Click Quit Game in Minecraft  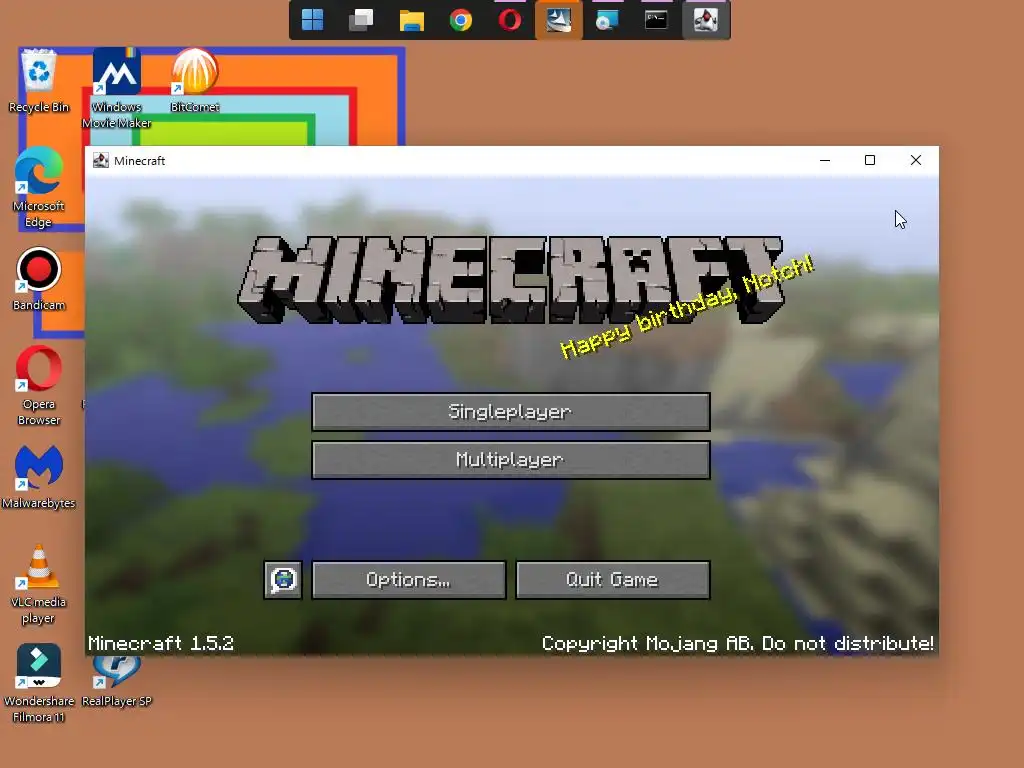[613, 580]
